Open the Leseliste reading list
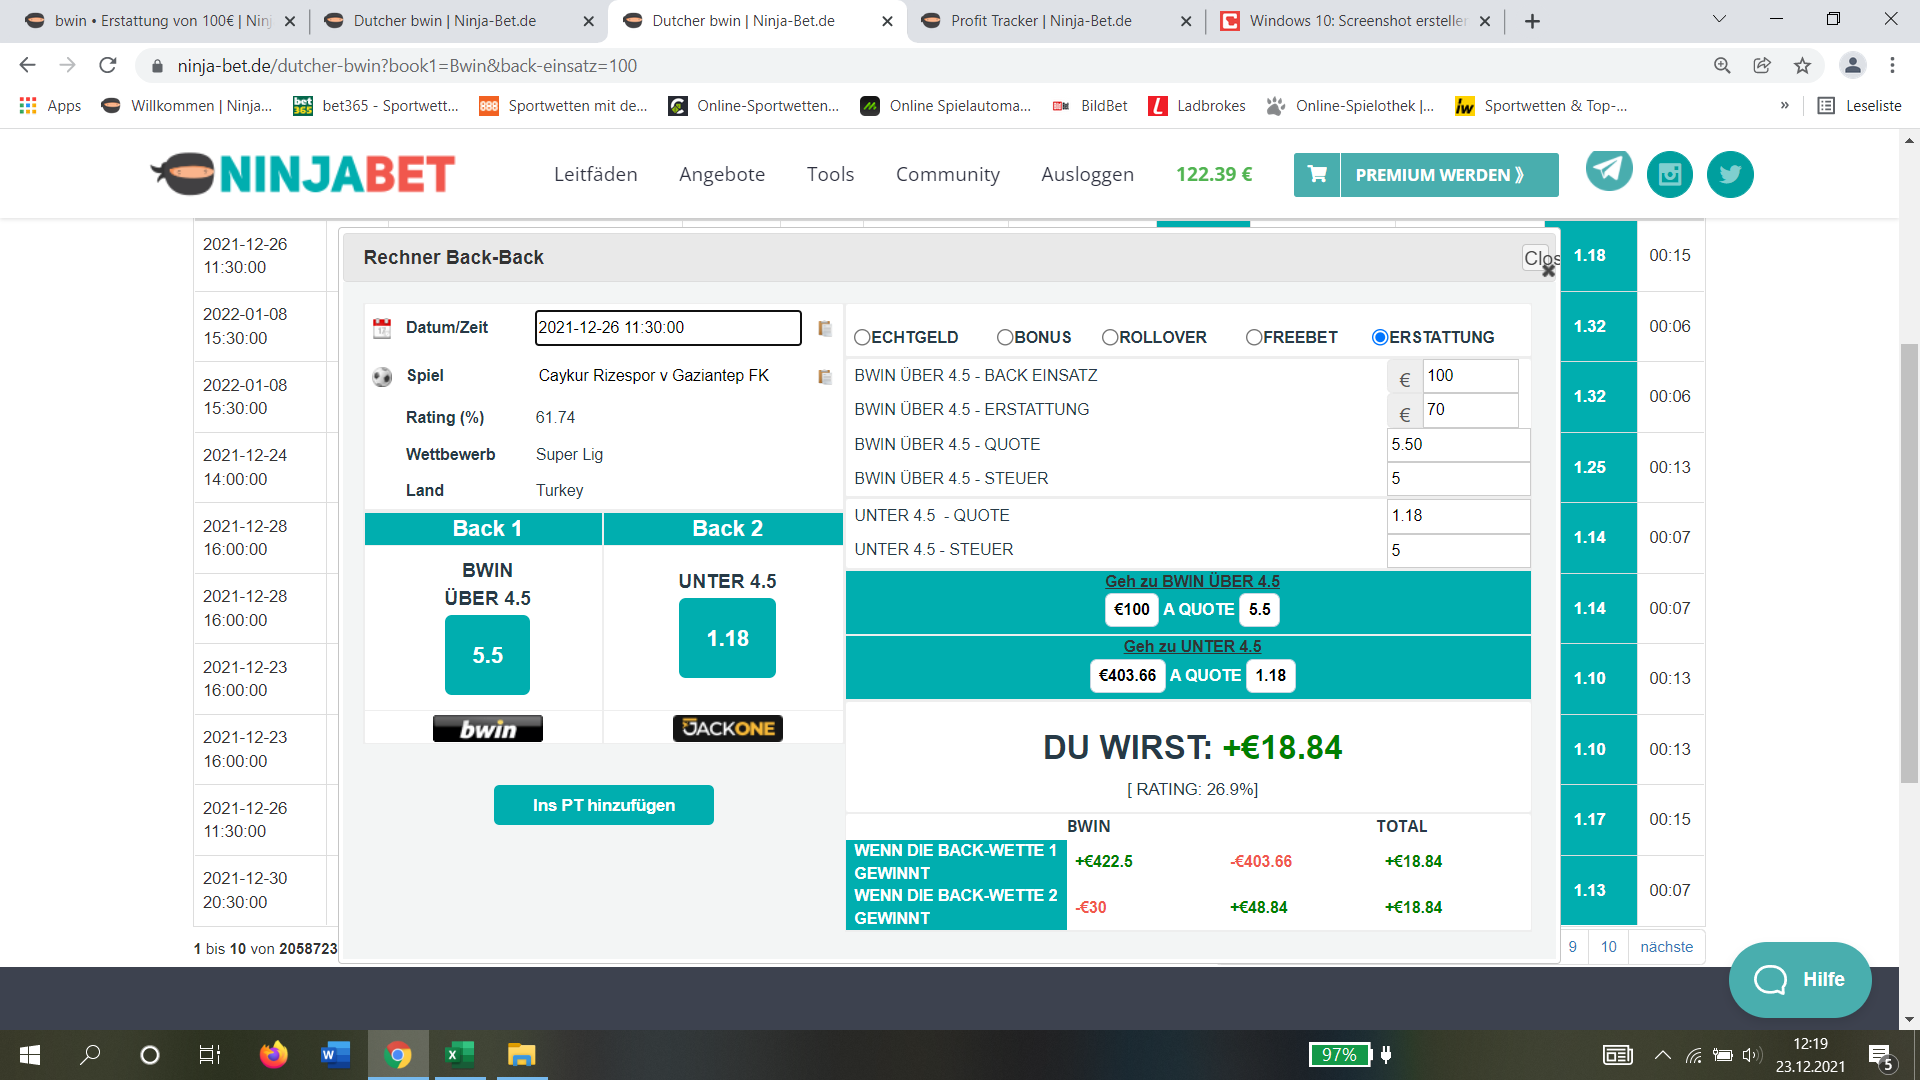The width and height of the screenshot is (1920, 1080). [x=1859, y=106]
